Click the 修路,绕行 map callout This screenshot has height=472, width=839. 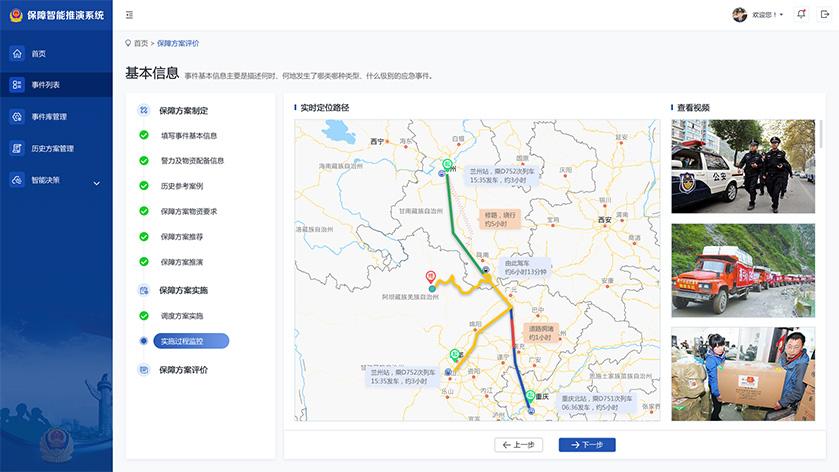(500, 219)
